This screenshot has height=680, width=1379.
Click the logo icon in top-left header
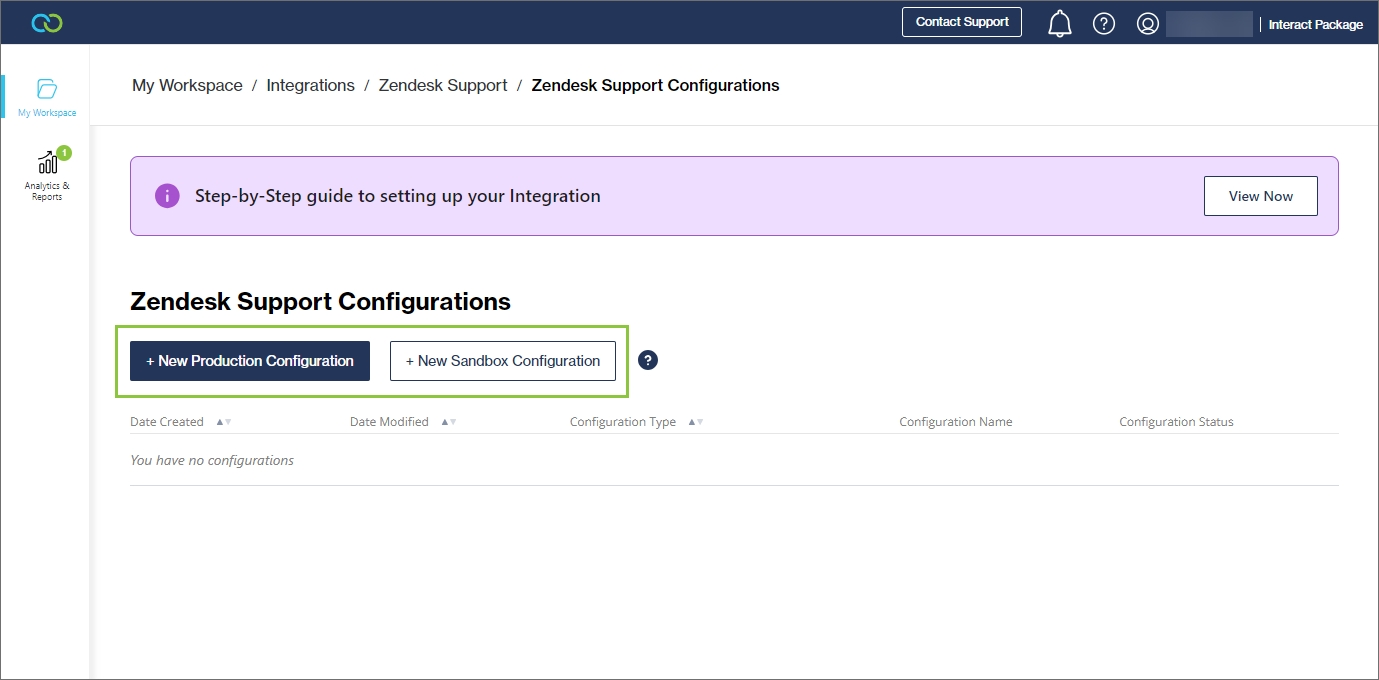pos(47,22)
